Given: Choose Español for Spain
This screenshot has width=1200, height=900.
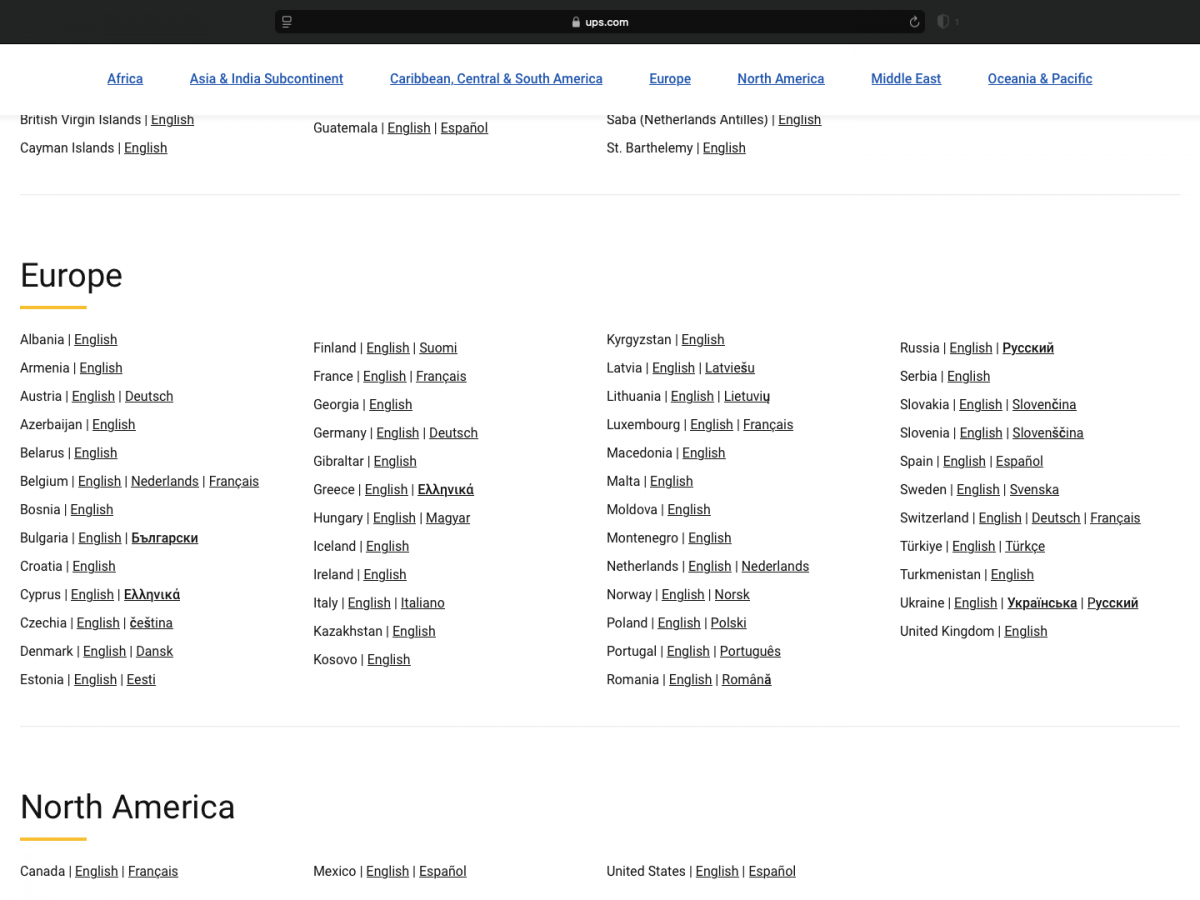Looking at the screenshot, I should point(1019,461).
